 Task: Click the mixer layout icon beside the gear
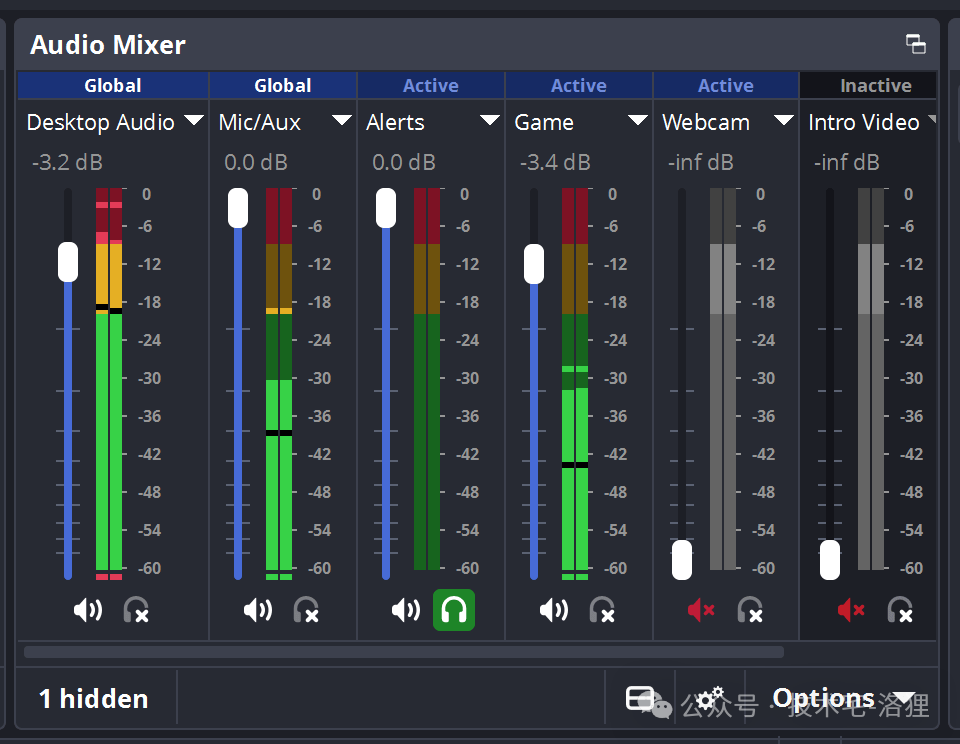tap(640, 698)
